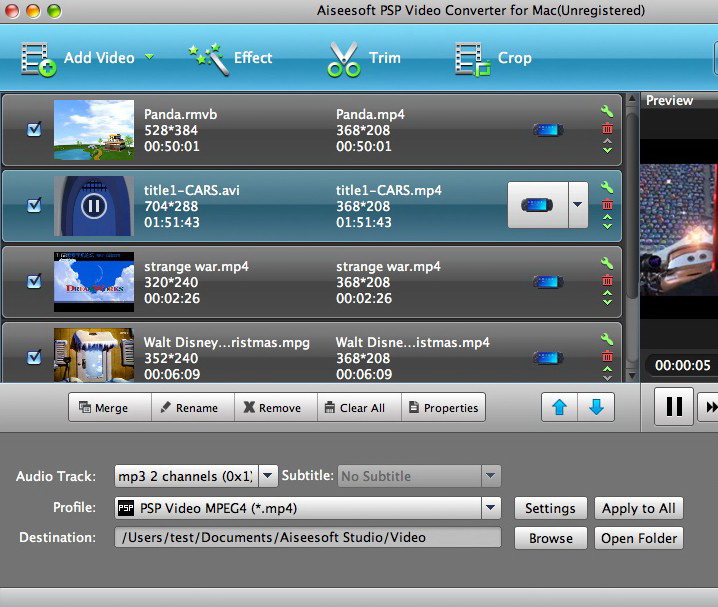Click PSP device icon on Walt Disney row

click(x=548, y=358)
